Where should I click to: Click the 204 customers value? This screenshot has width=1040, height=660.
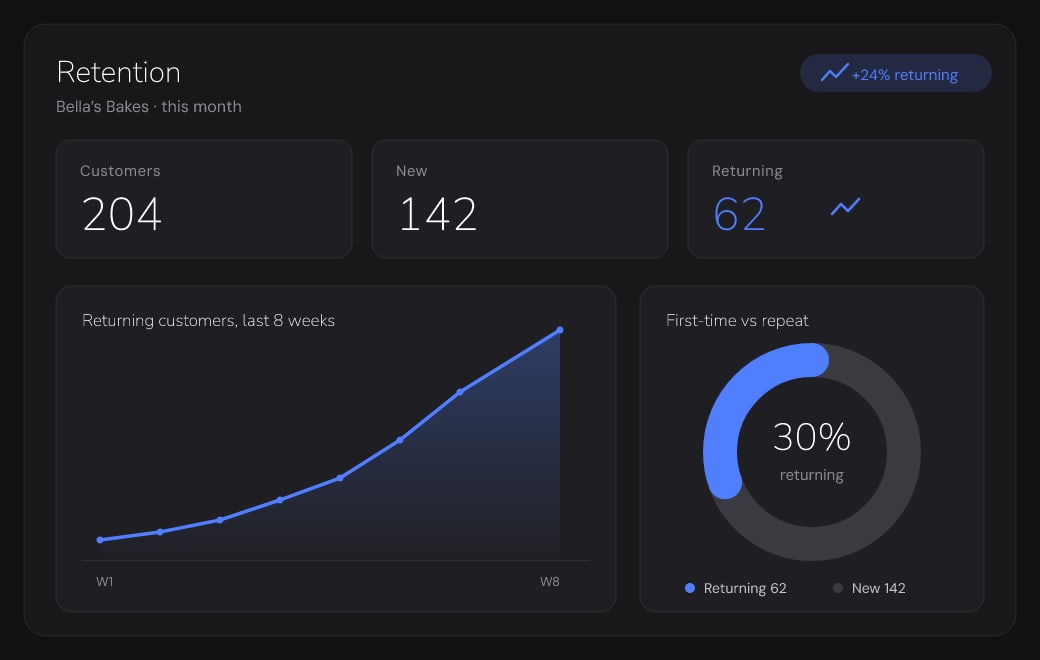tap(122, 214)
